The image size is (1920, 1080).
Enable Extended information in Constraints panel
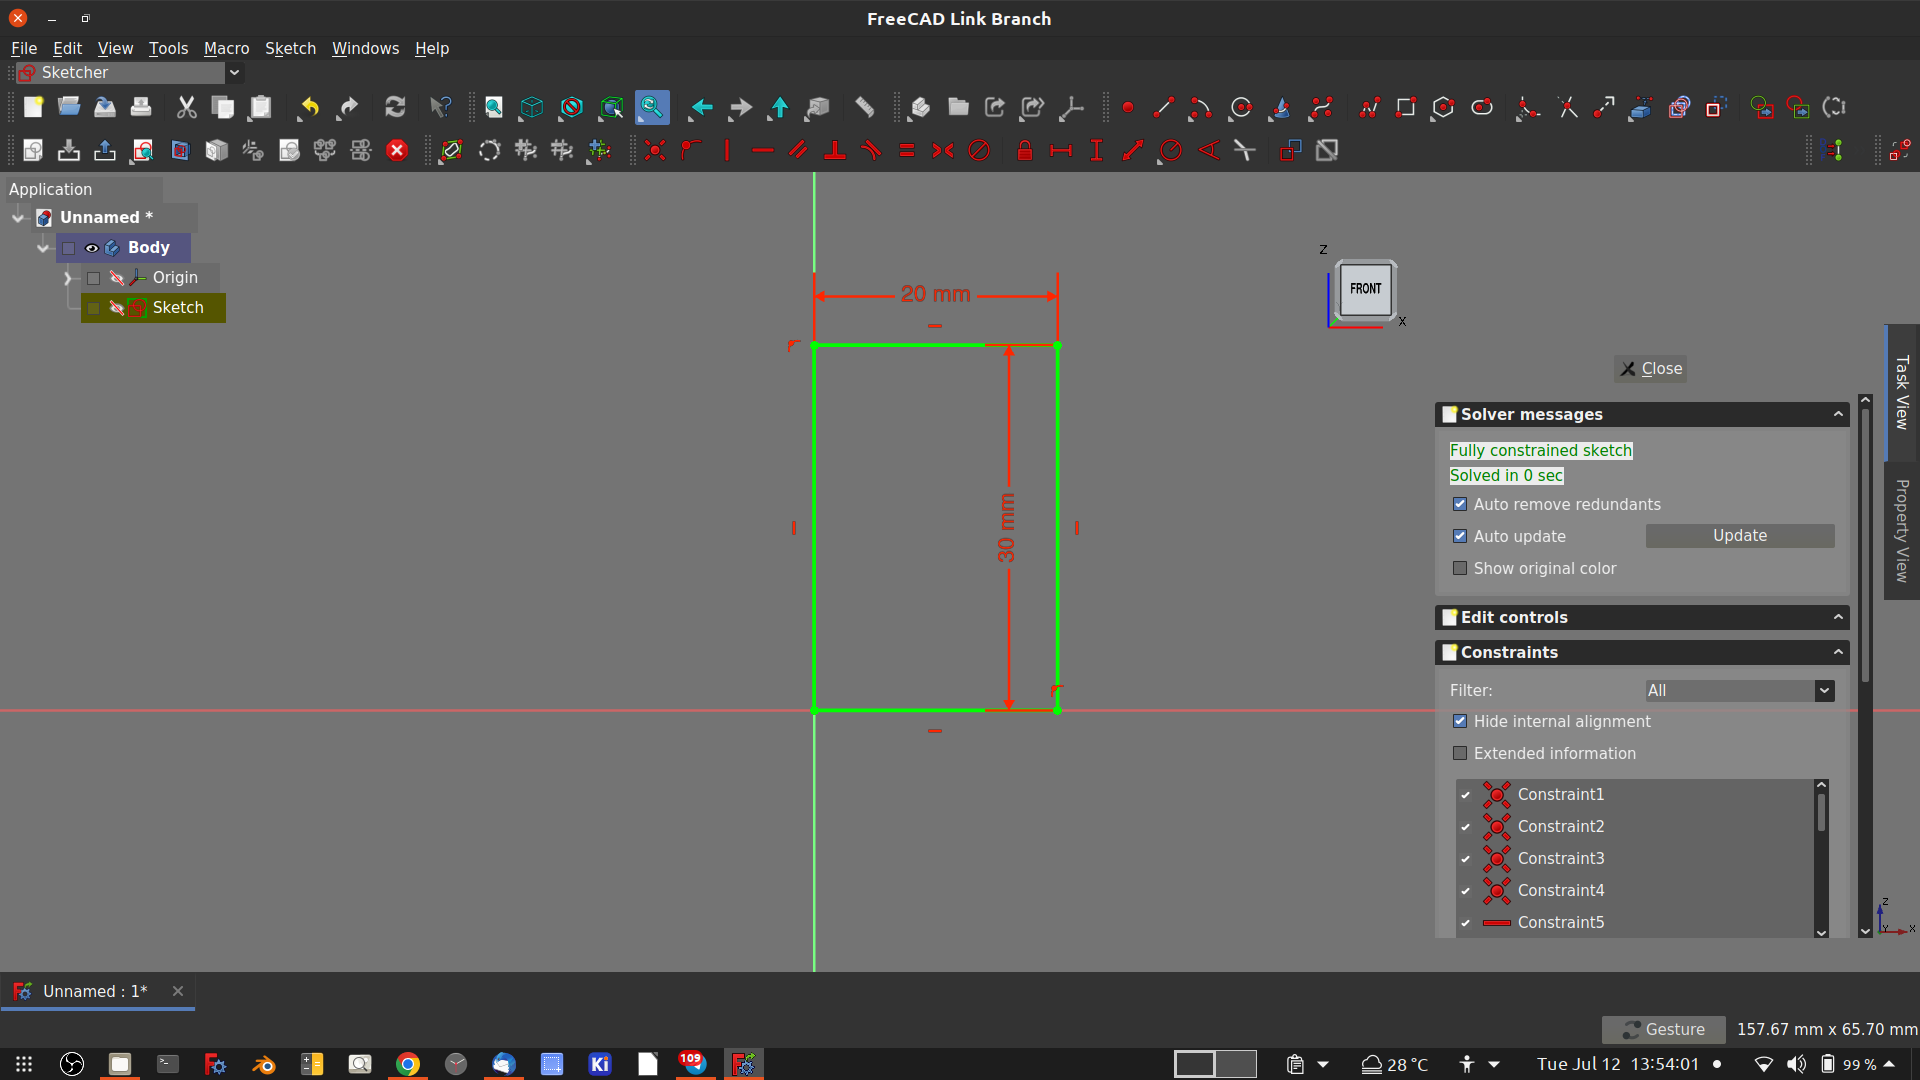point(1460,753)
